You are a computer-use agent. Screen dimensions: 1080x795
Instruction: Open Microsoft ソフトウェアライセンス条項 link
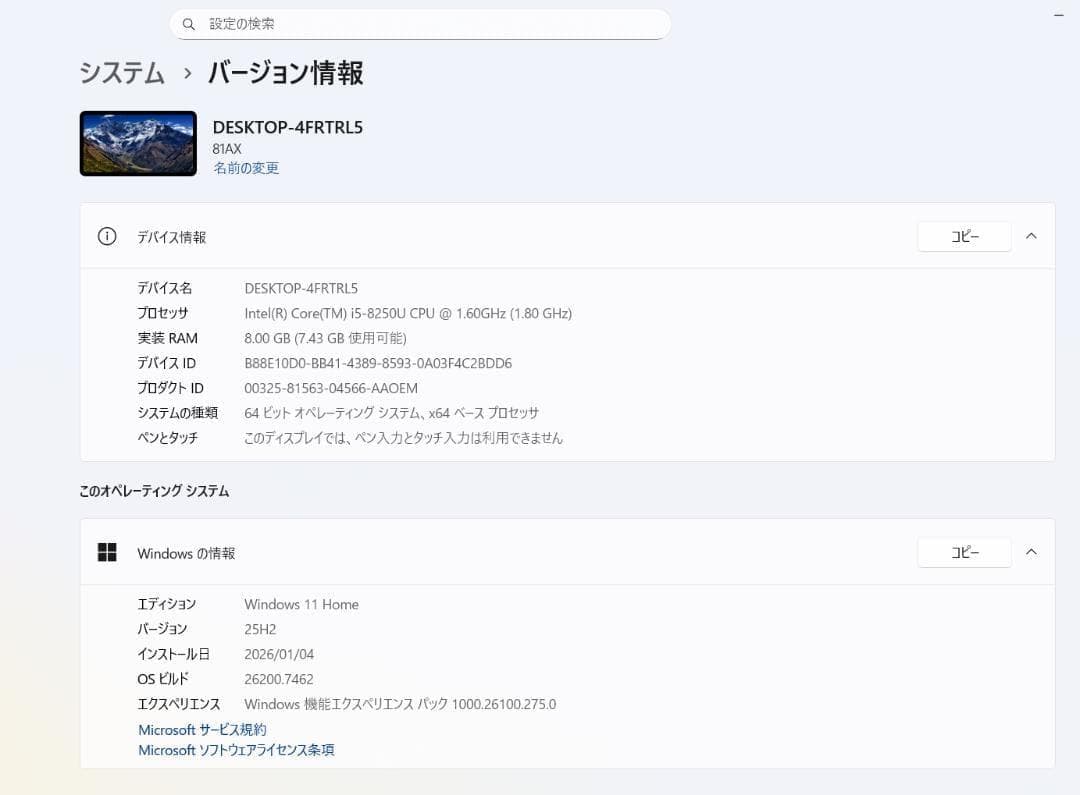coord(236,750)
